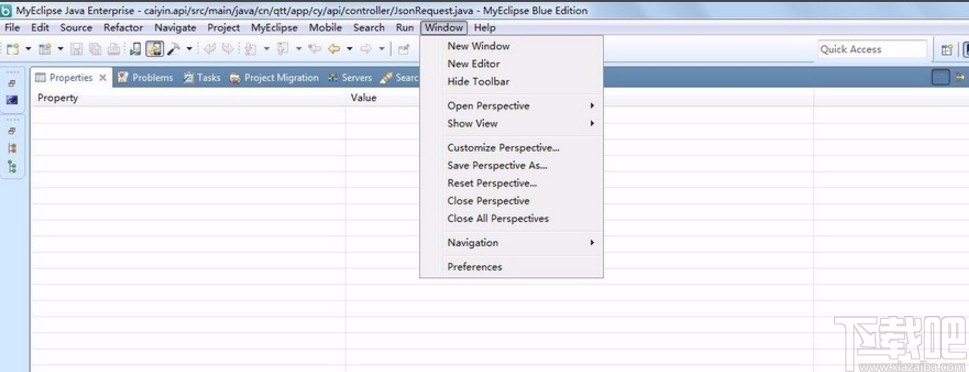The image size is (969, 372).
Task: Open the Previous Annotation dropdown arrow
Action: 298,49
